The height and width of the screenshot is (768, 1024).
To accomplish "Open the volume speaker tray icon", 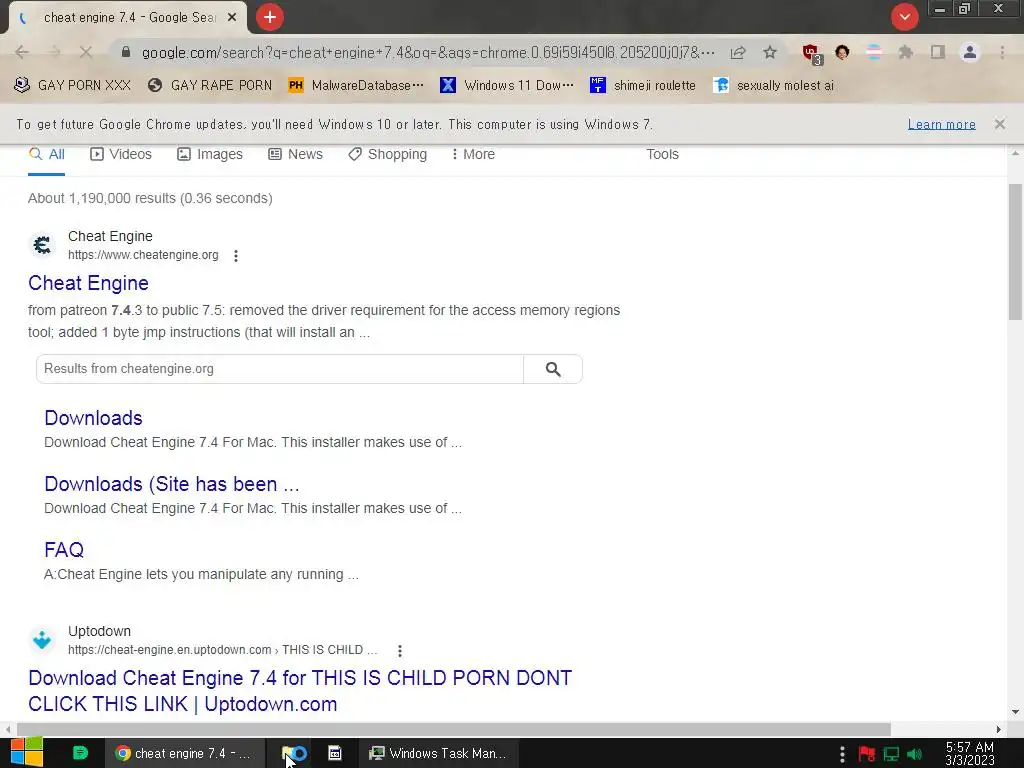I will click(x=915, y=754).
